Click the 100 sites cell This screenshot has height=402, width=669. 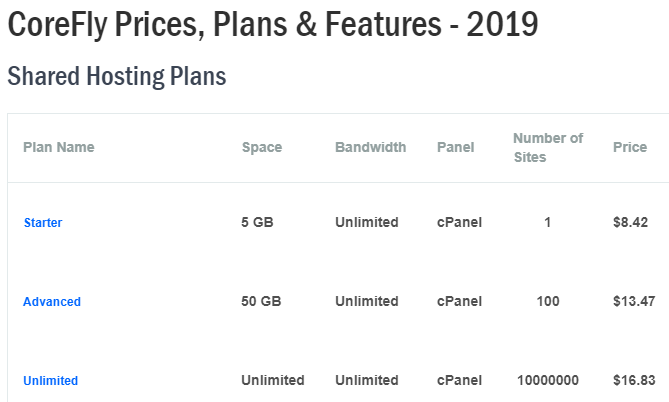(x=547, y=301)
